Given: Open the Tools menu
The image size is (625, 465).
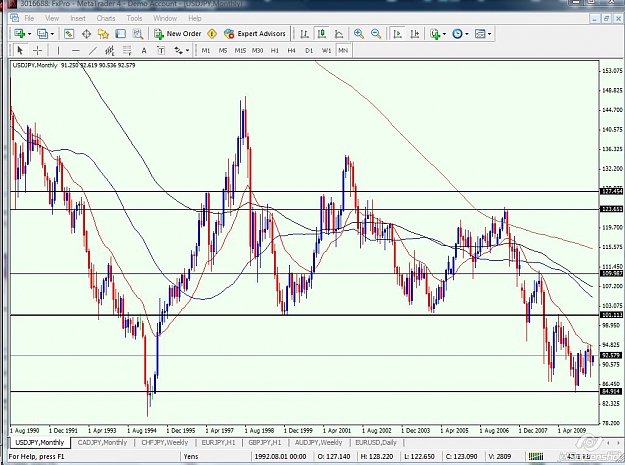Looking at the screenshot, I should [134, 18].
